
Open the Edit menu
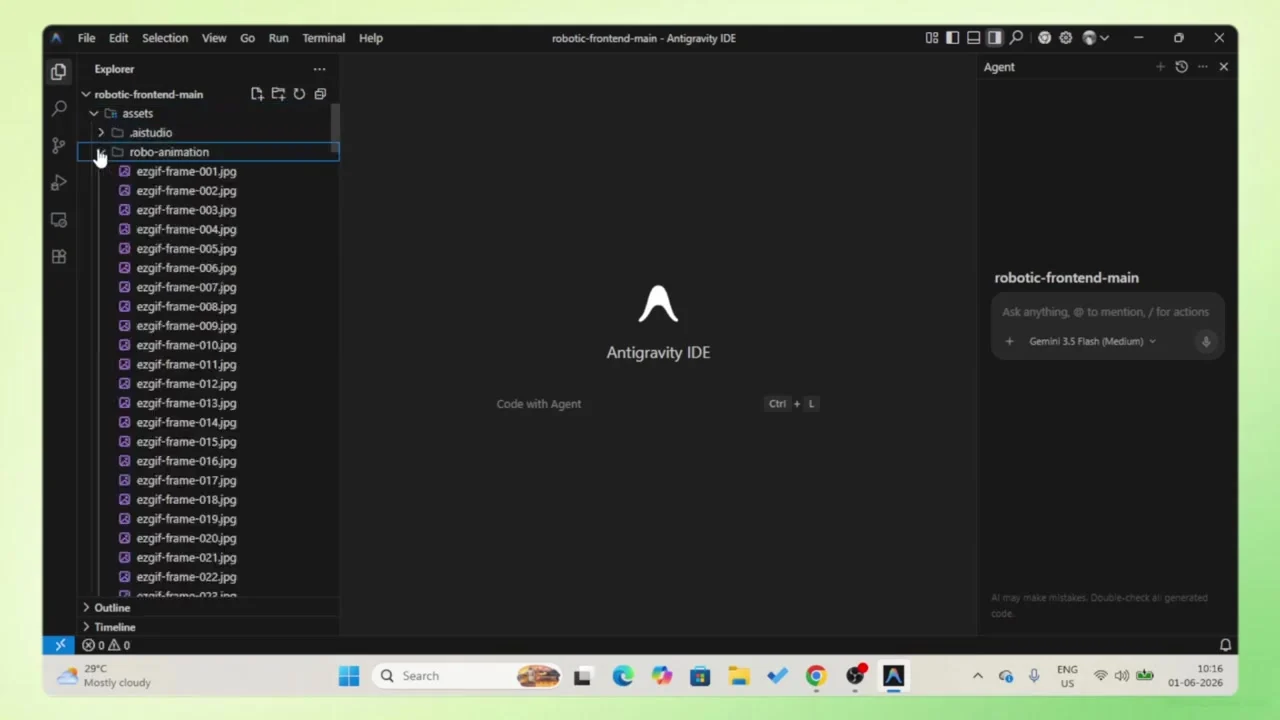[x=118, y=38]
